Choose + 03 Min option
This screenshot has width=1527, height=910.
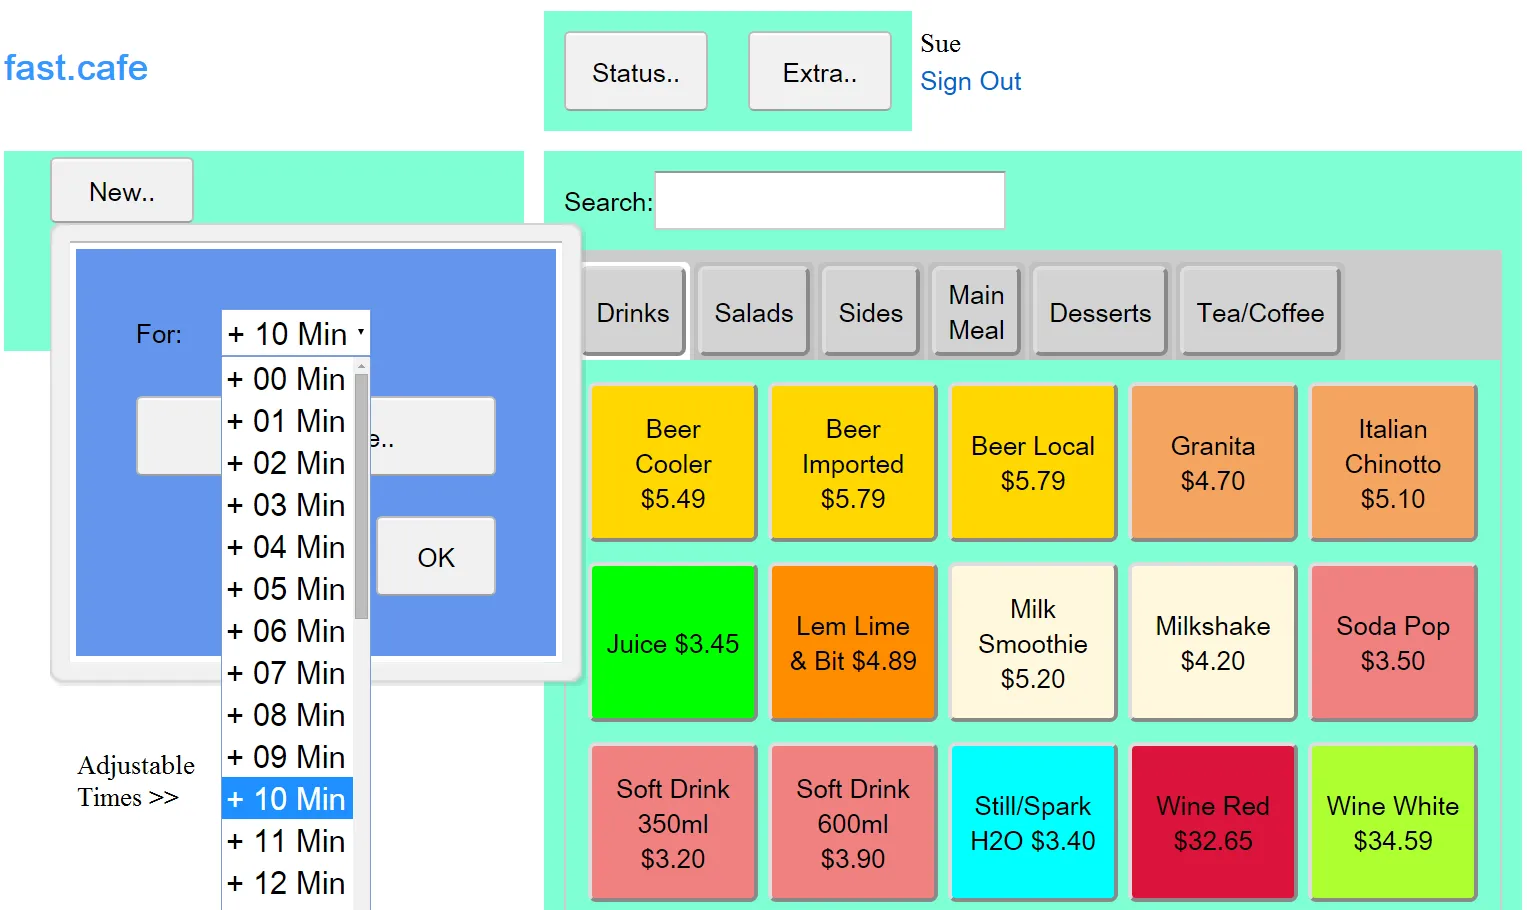click(287, 505)
